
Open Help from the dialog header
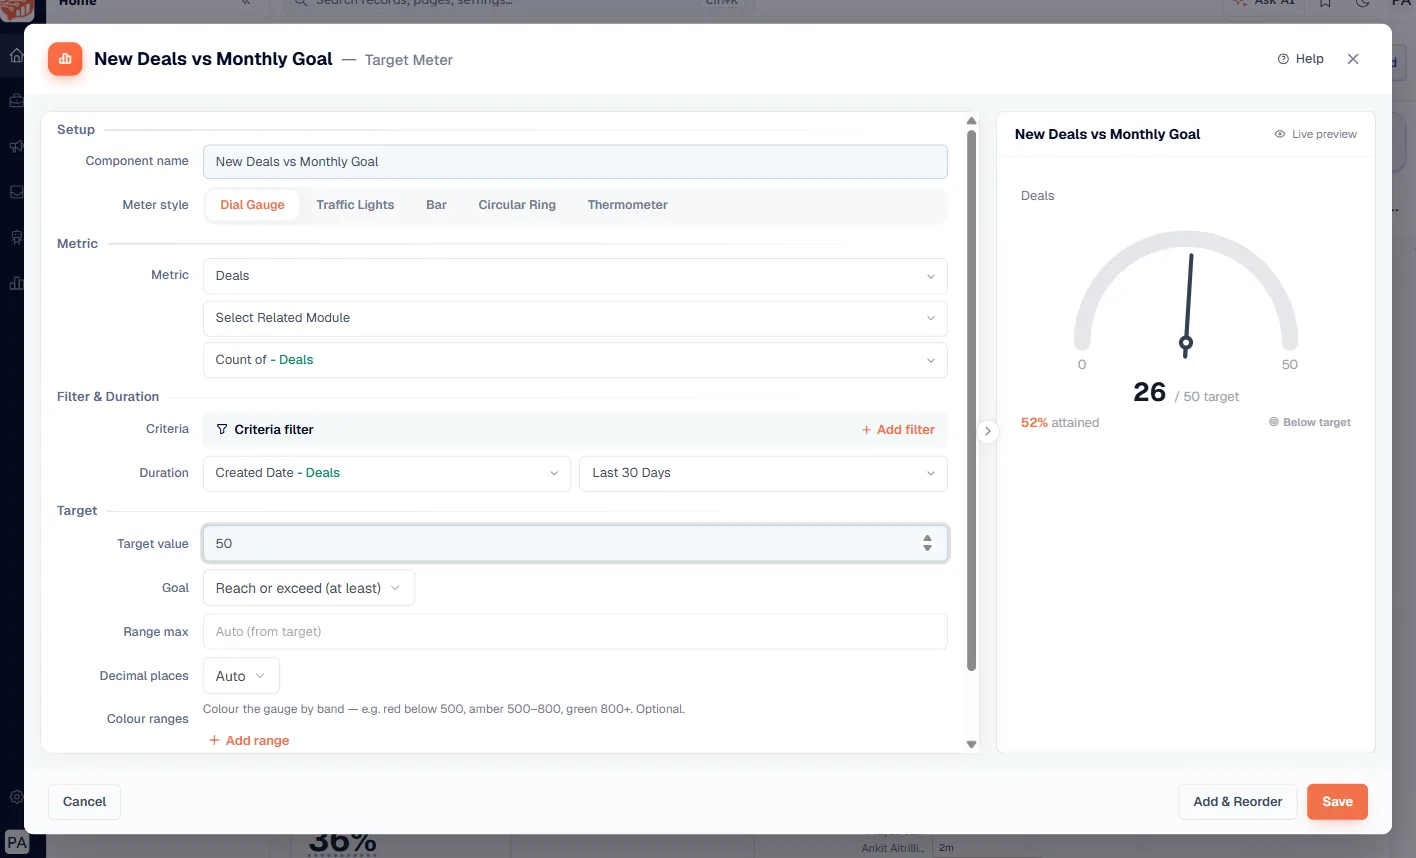1300,59
